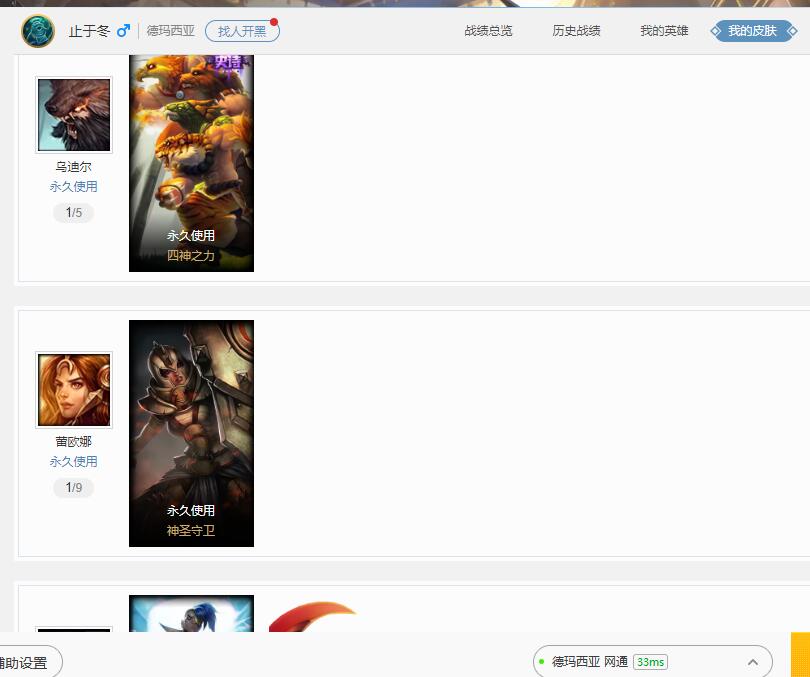Click the 1/5 skin count badge
810x677 pixels.
pos(73,212)
